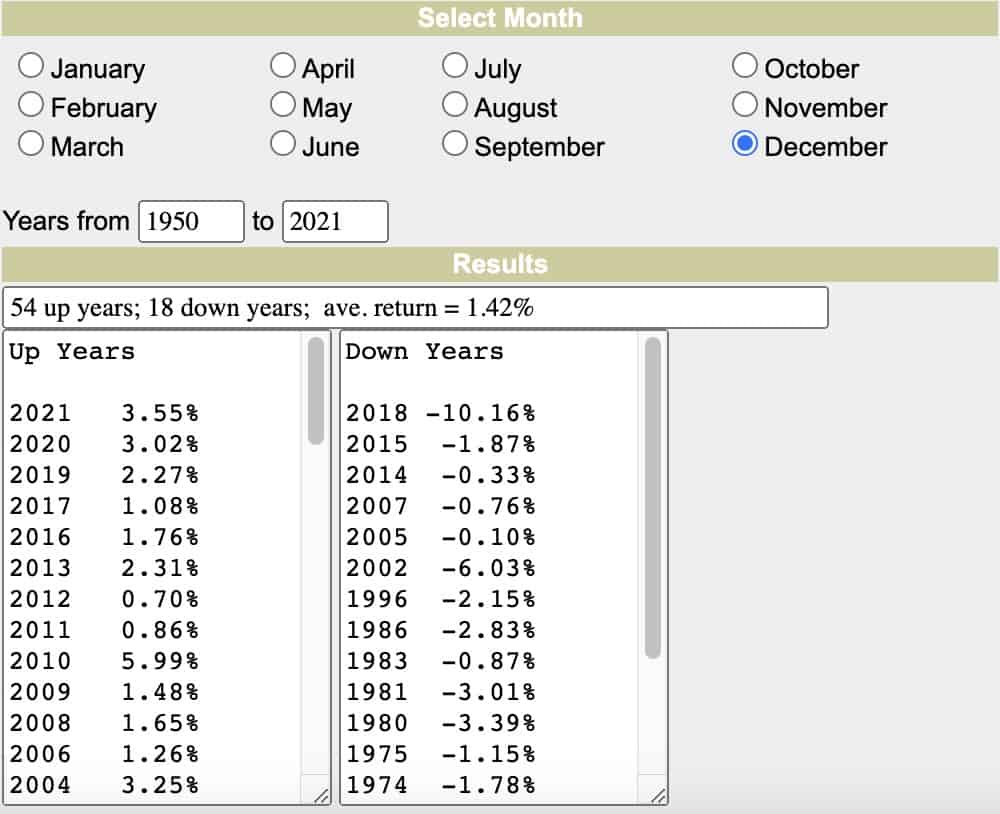Click the row '2012 0.70%'
The height and width of the screenshot is (814, 1000).
pyautogui.click(x=104, y=599)
